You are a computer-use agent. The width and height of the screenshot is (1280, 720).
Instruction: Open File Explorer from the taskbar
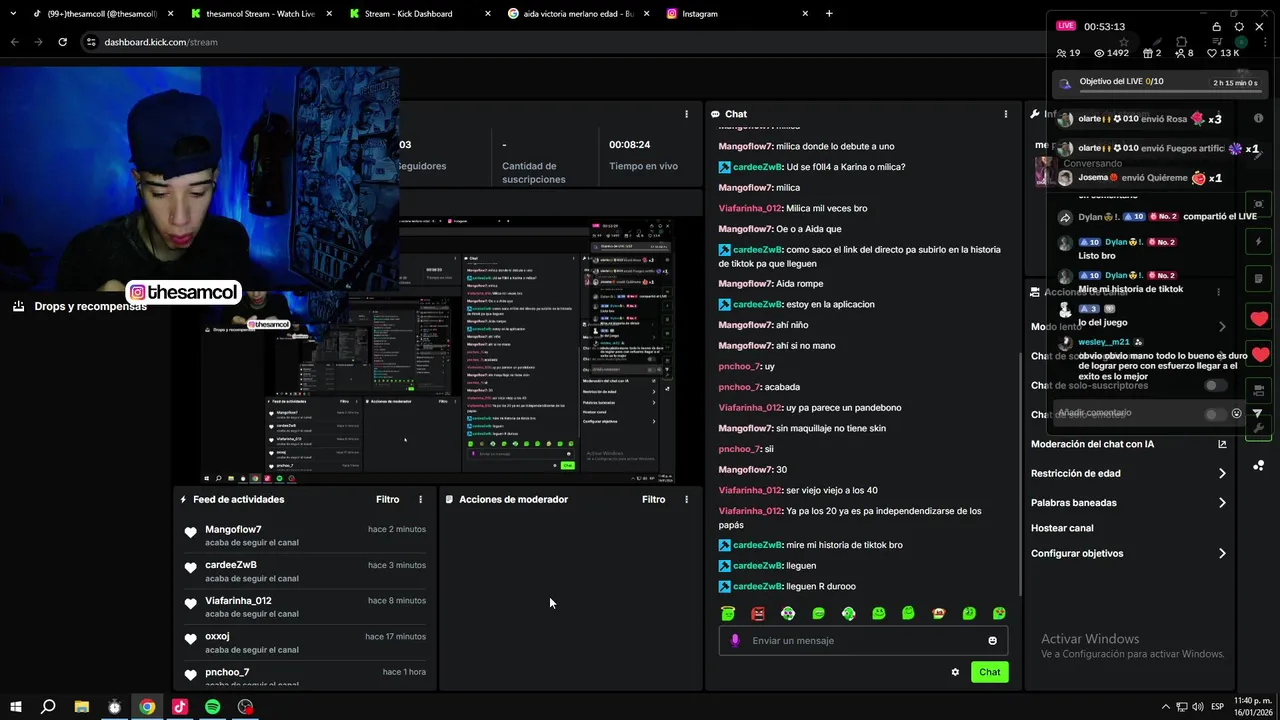(x=82, y=707)
